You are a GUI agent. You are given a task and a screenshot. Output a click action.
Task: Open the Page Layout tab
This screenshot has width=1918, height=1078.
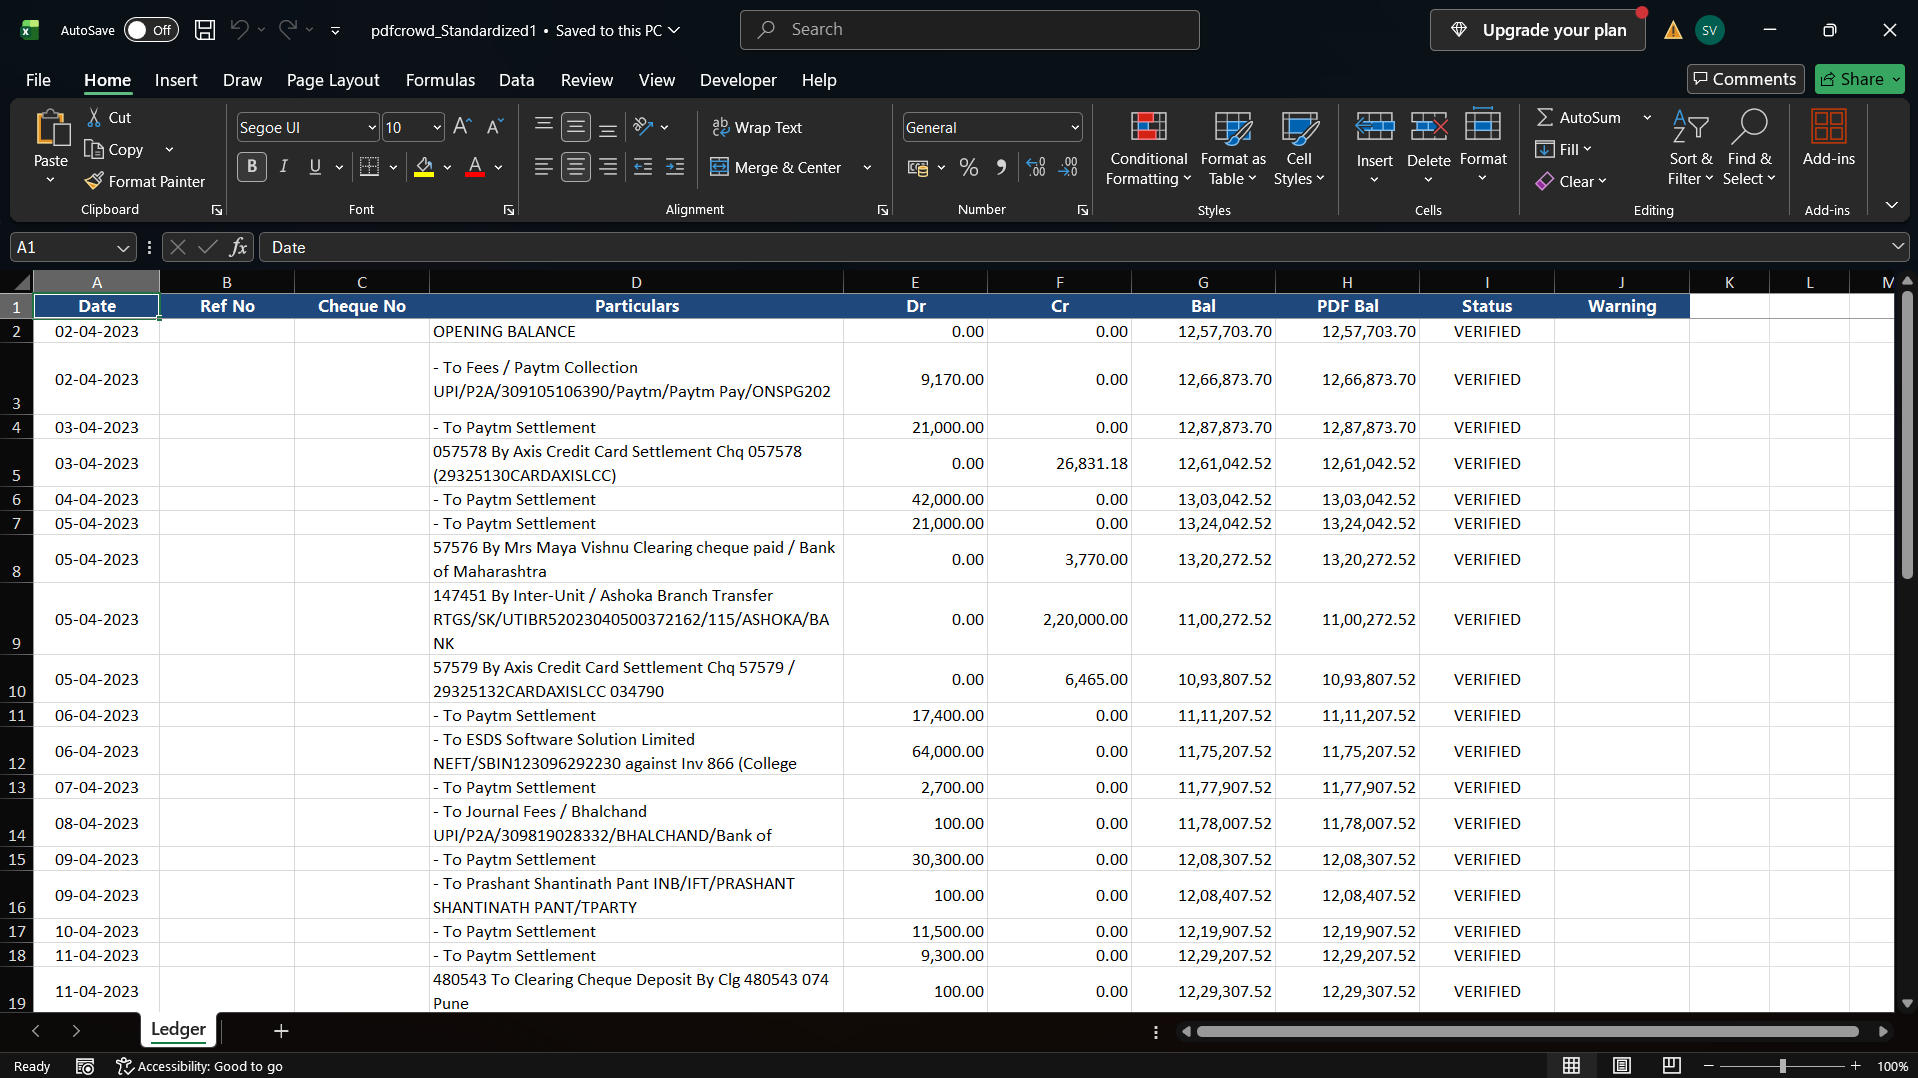tap(333, 80)
